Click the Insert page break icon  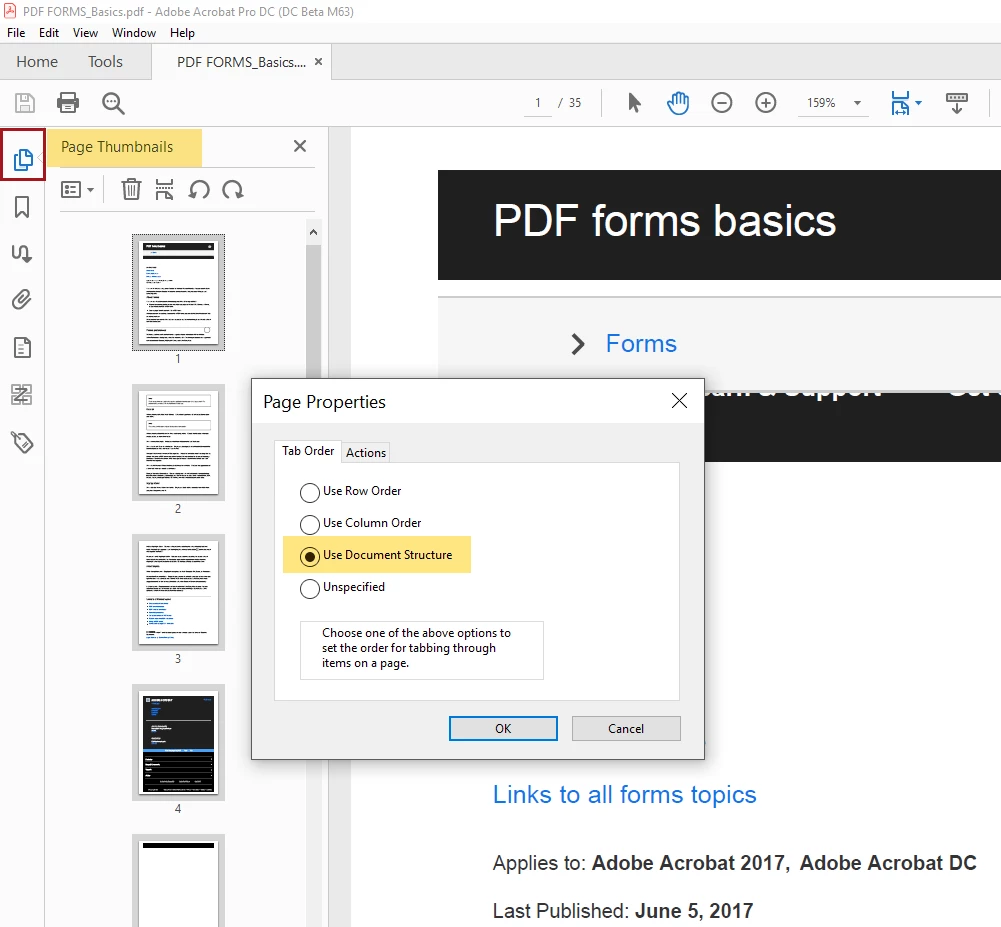(x=164, y=190)
